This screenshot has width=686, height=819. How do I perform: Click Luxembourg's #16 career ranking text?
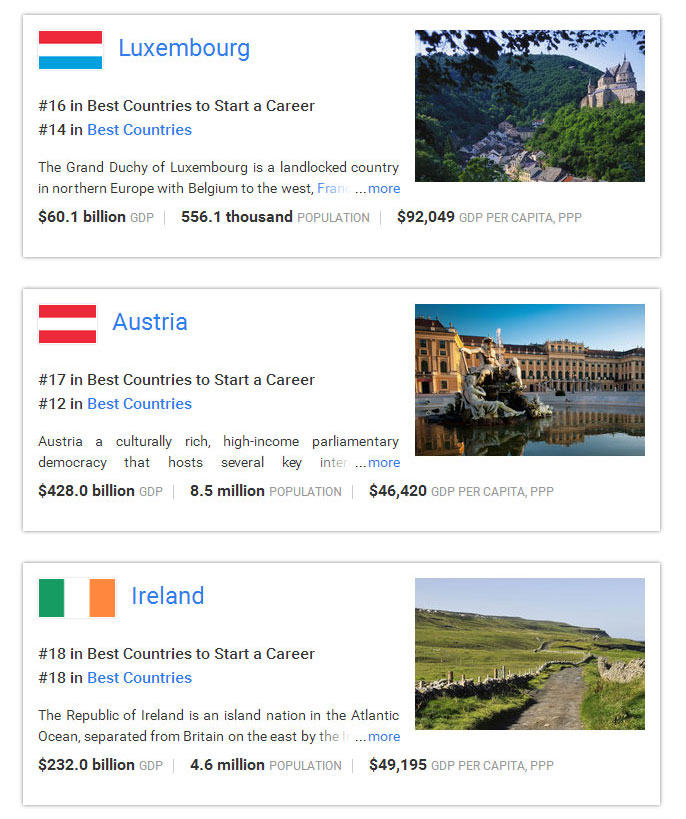tap(176, 106)
